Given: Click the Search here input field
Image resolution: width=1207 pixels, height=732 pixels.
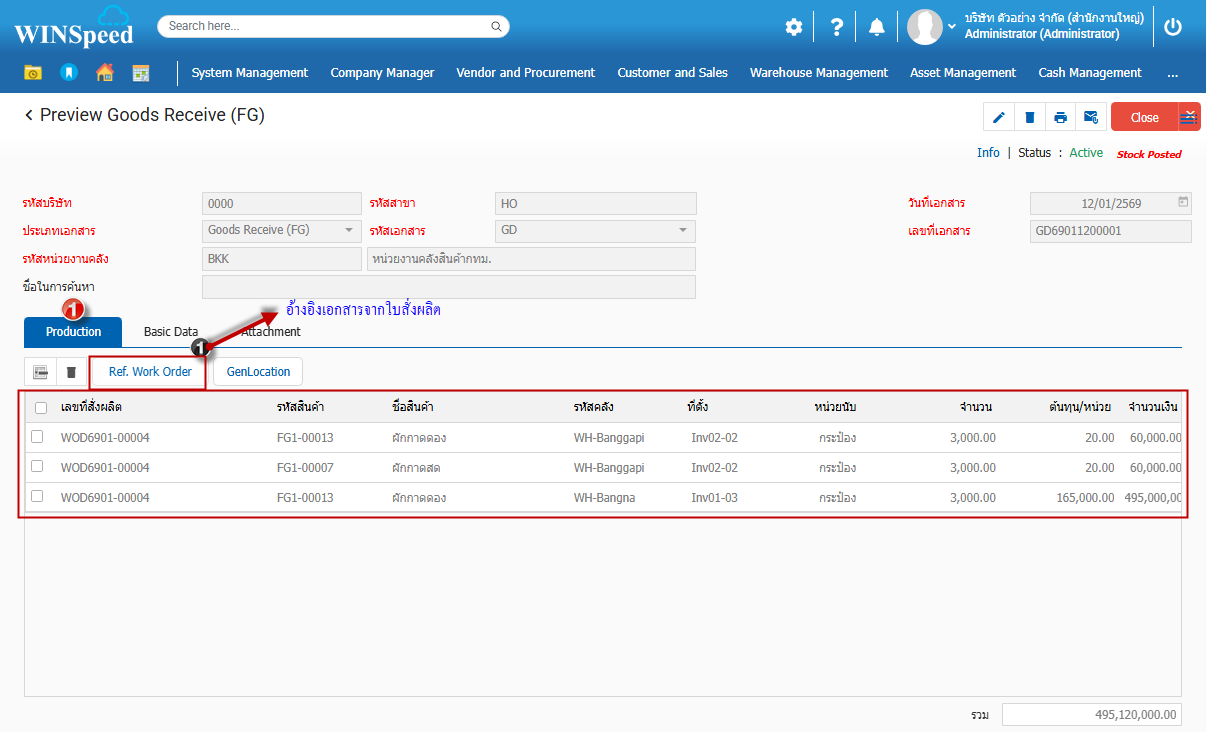Looking at the screenshot, I should click(x=333, y=26).
